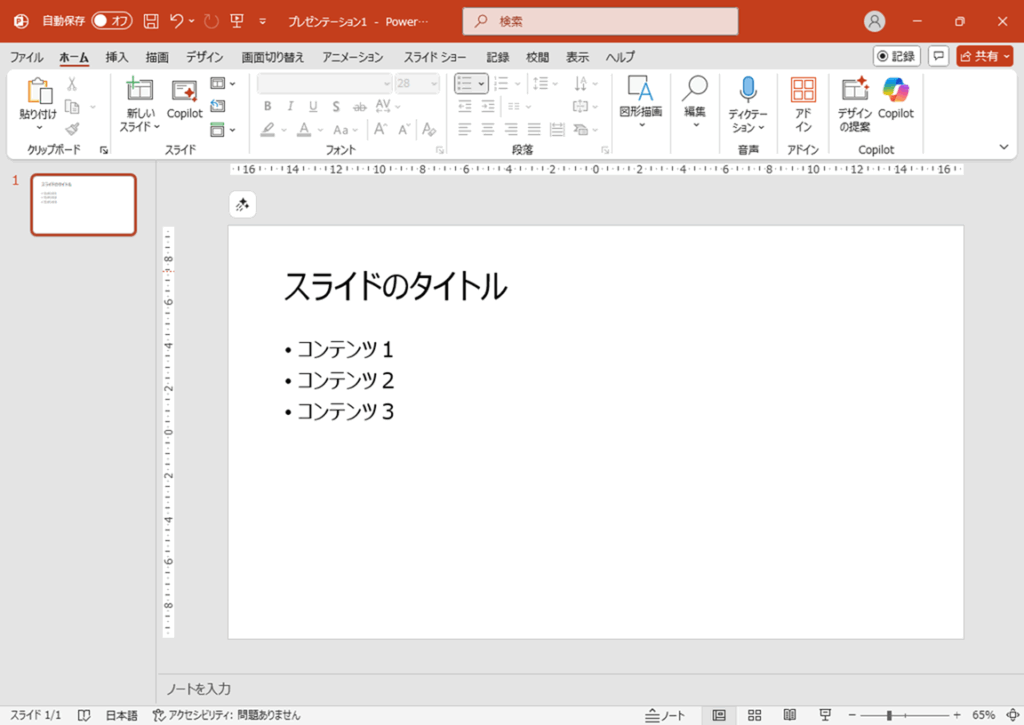This screenshot has height=725, width=1024.
Task: Click the Save icon in title bar
Action: coord(151,21)
